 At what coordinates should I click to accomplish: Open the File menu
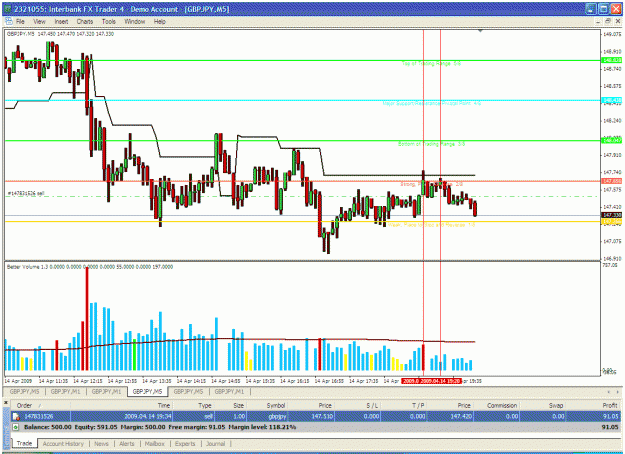point(20,22)
